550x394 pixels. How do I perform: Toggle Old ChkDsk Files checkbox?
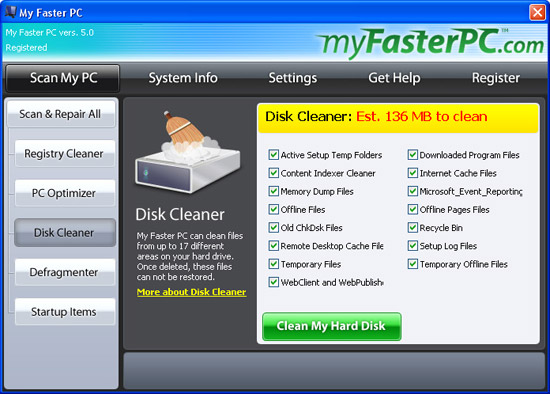(273, 228)
